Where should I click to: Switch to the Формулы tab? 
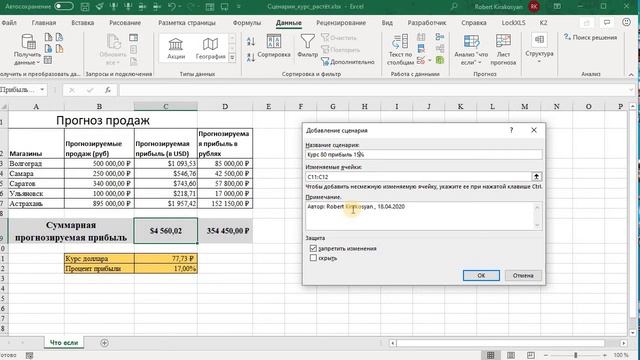[247, 23]
